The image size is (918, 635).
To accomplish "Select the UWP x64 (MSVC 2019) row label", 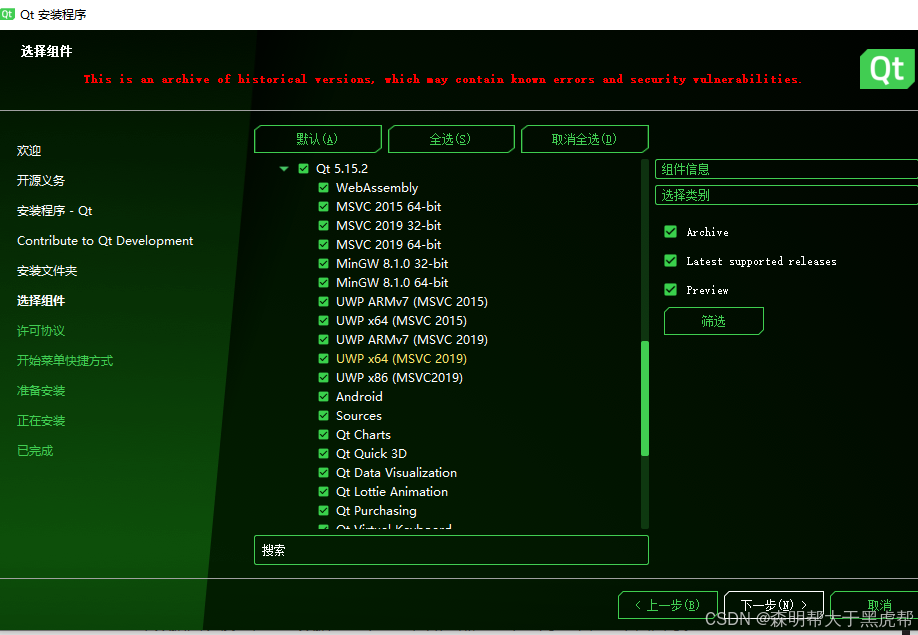I will [401, 359].
